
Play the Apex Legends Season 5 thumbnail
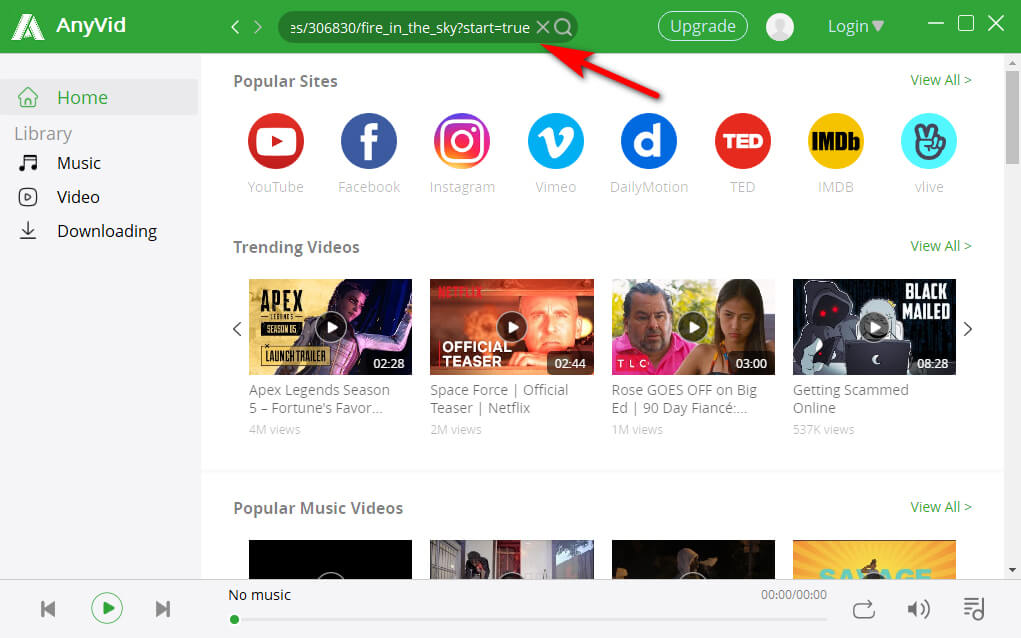tap(330, 327)
